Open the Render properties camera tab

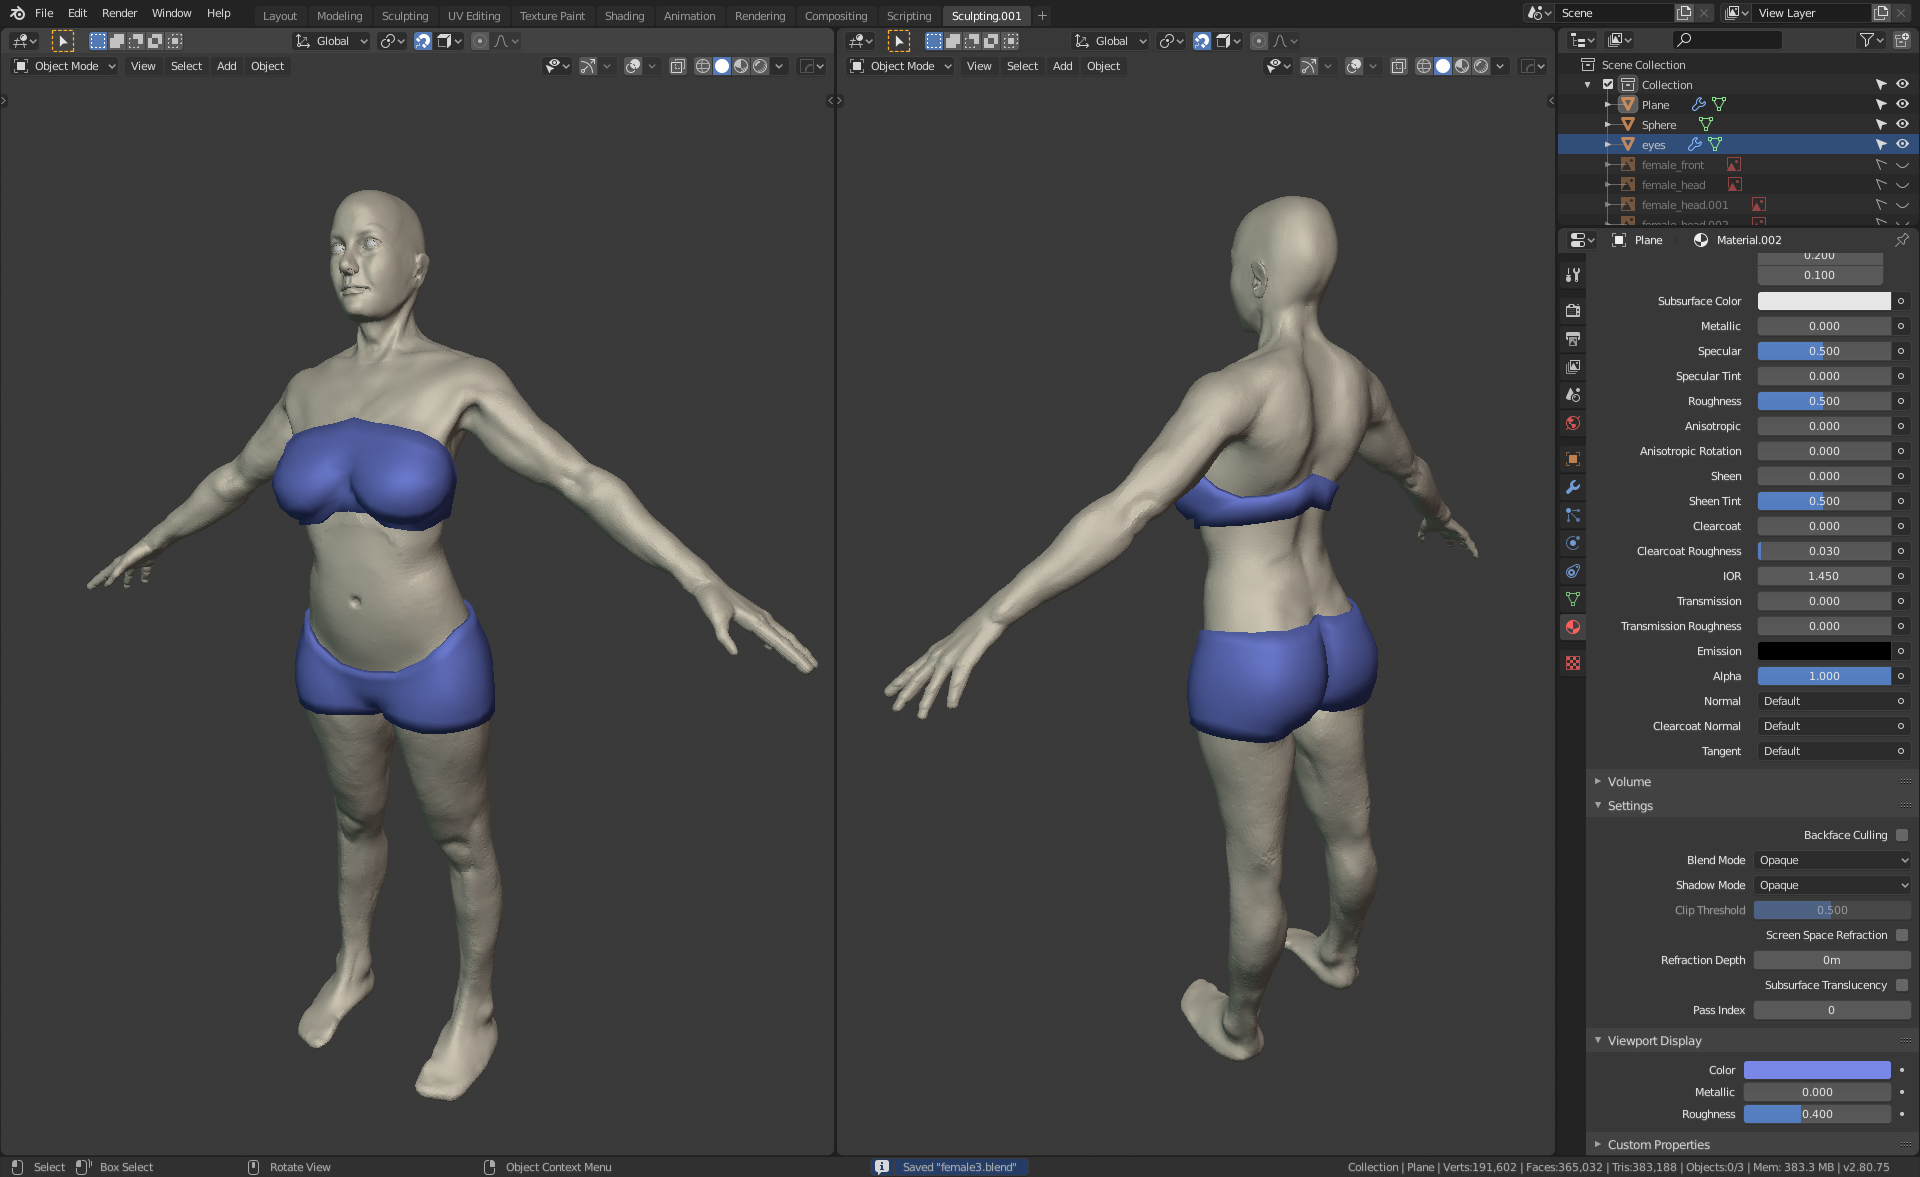click(x=1573, y=310)
